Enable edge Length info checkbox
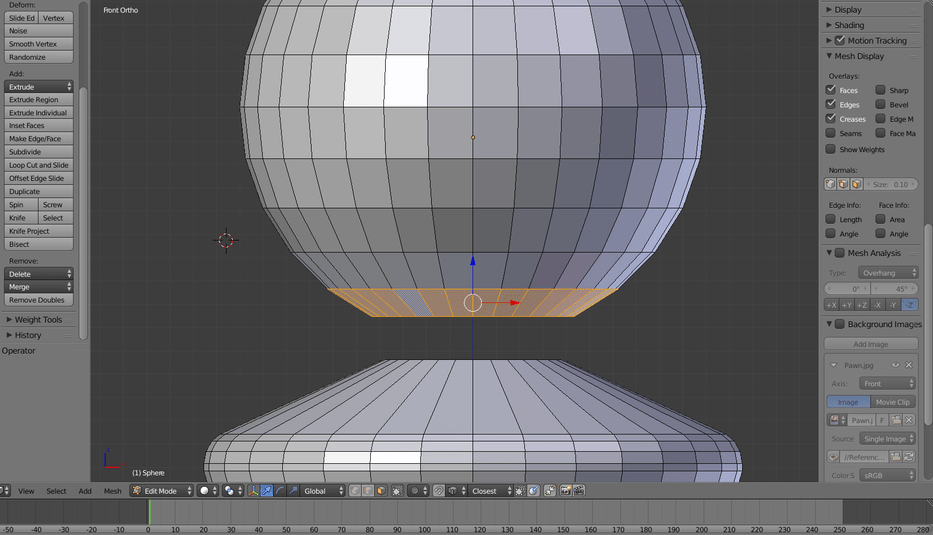933x535 pixels. pos(830,219)
